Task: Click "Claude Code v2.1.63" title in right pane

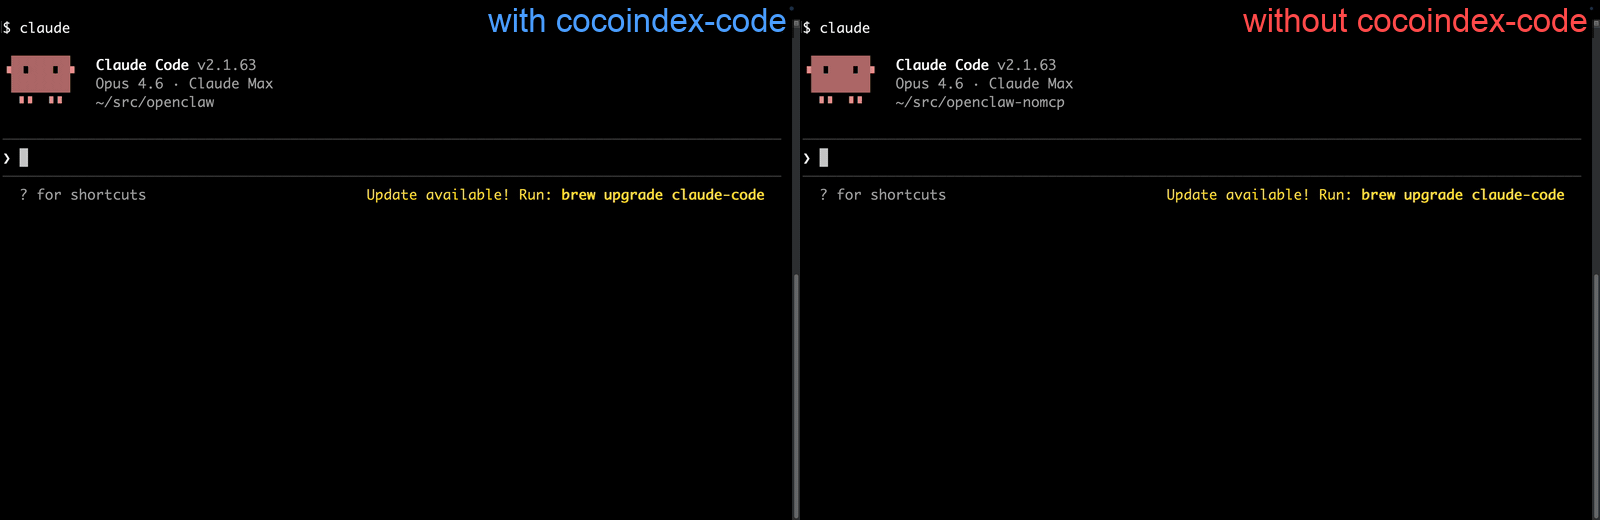Action: click(976, 65)
